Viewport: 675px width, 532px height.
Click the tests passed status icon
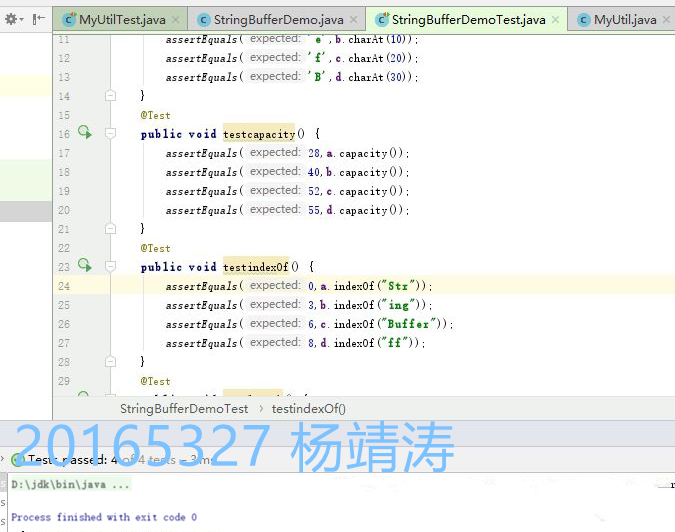18,460
